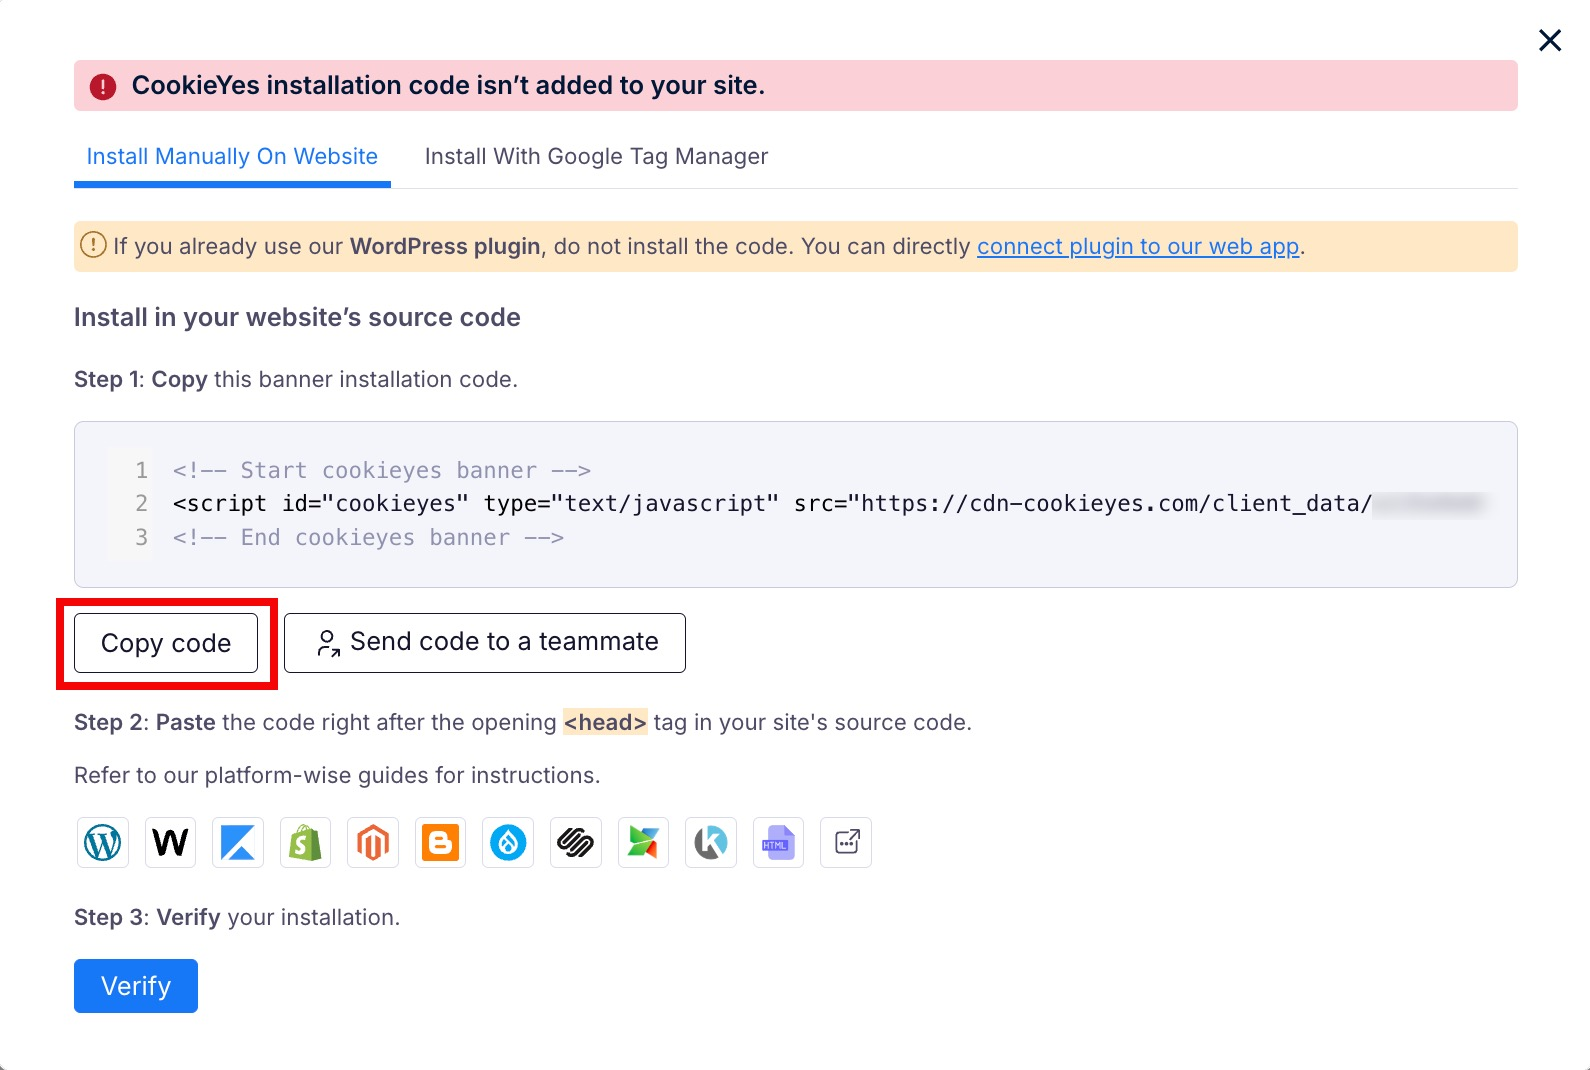The width and height of the screenshot is (1590, 1070).
Task: Click the Install in your website's source code heading
Action: coord(297,317)
